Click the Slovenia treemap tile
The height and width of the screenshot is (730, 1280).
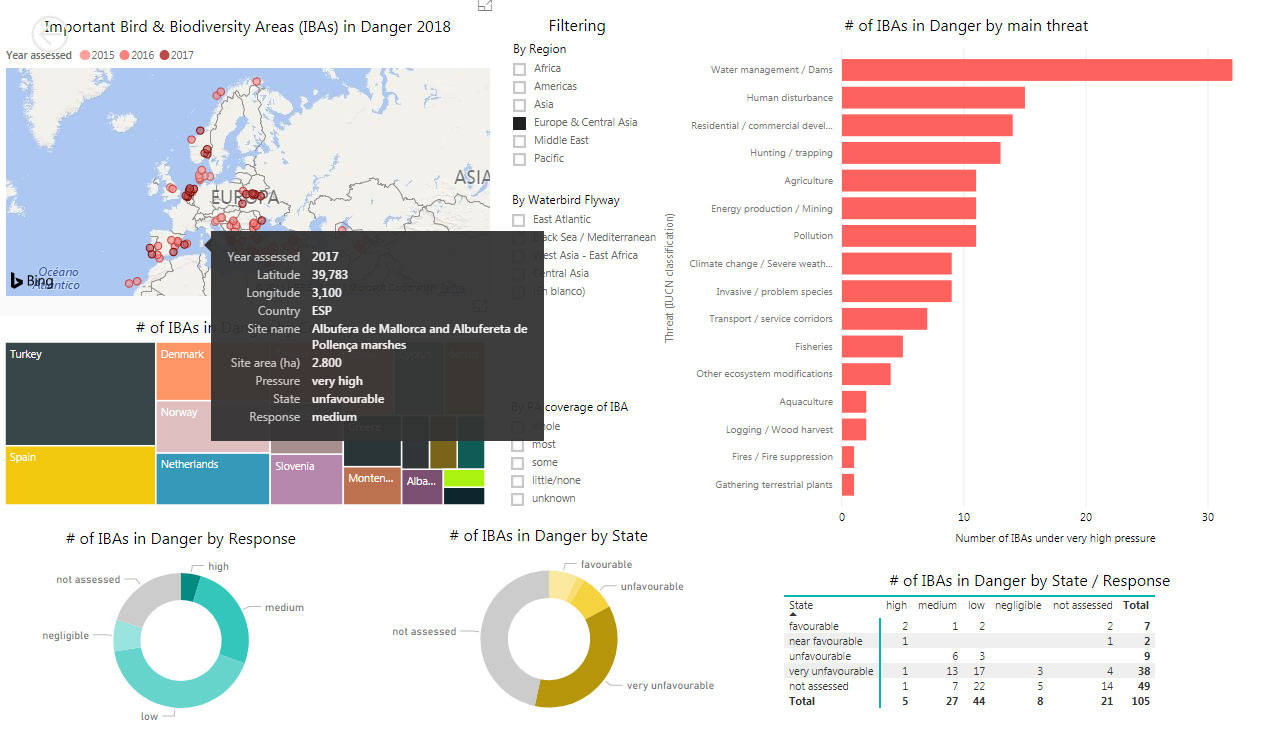(x=306, y=479)
